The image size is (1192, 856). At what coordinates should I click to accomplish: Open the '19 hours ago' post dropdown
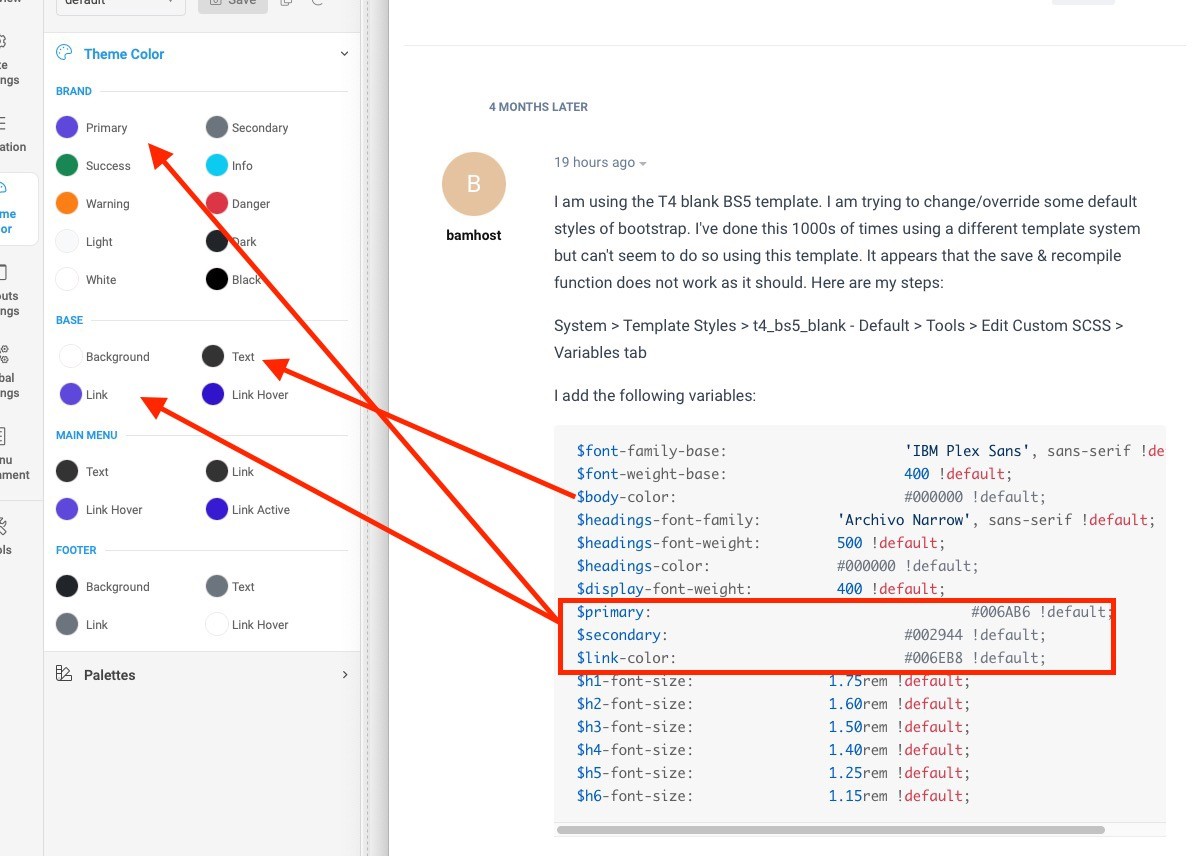pos(600,162)
